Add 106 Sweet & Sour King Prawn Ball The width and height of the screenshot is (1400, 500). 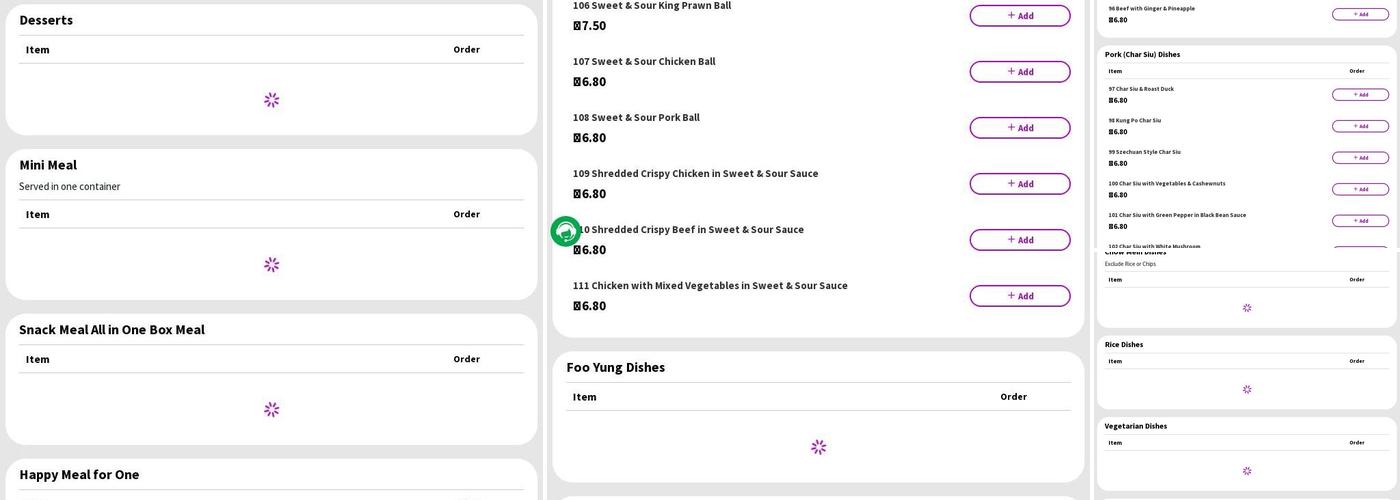point(1019,16)
